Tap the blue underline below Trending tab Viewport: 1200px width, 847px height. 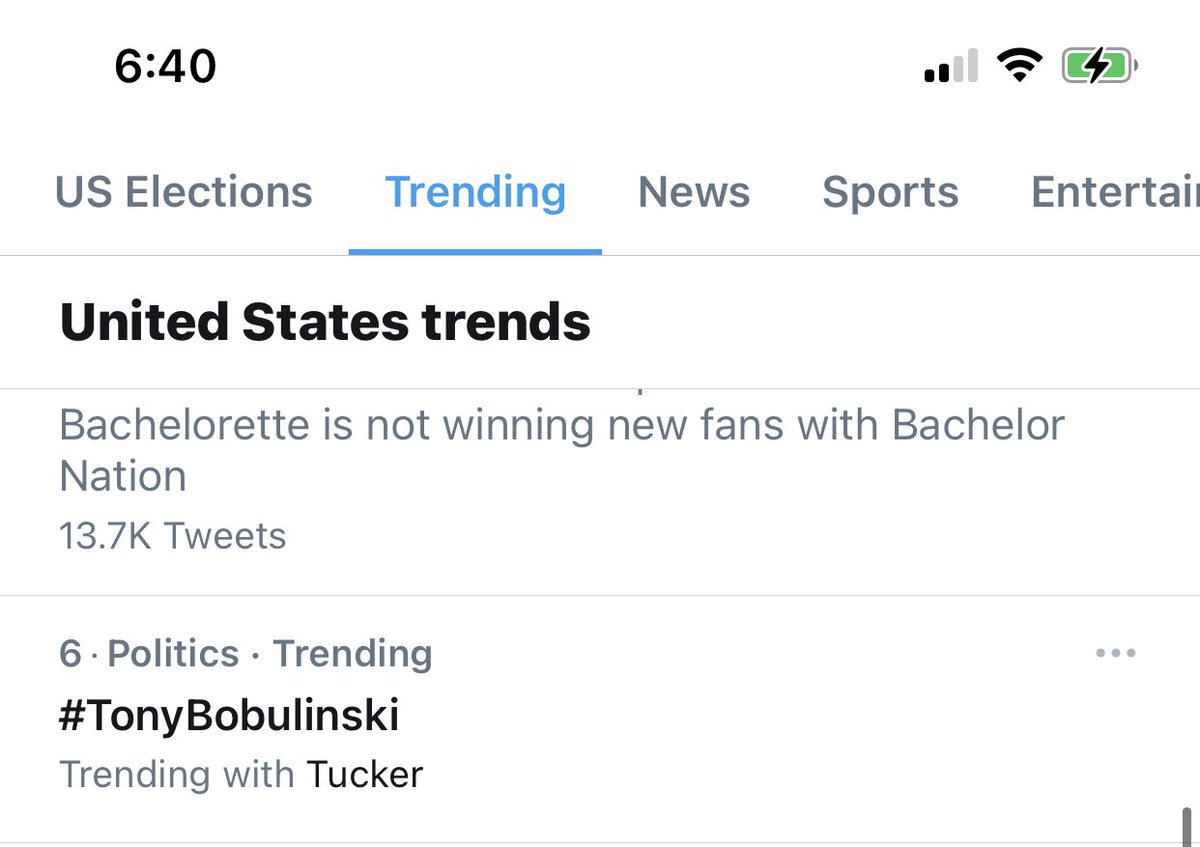point(475,251)
